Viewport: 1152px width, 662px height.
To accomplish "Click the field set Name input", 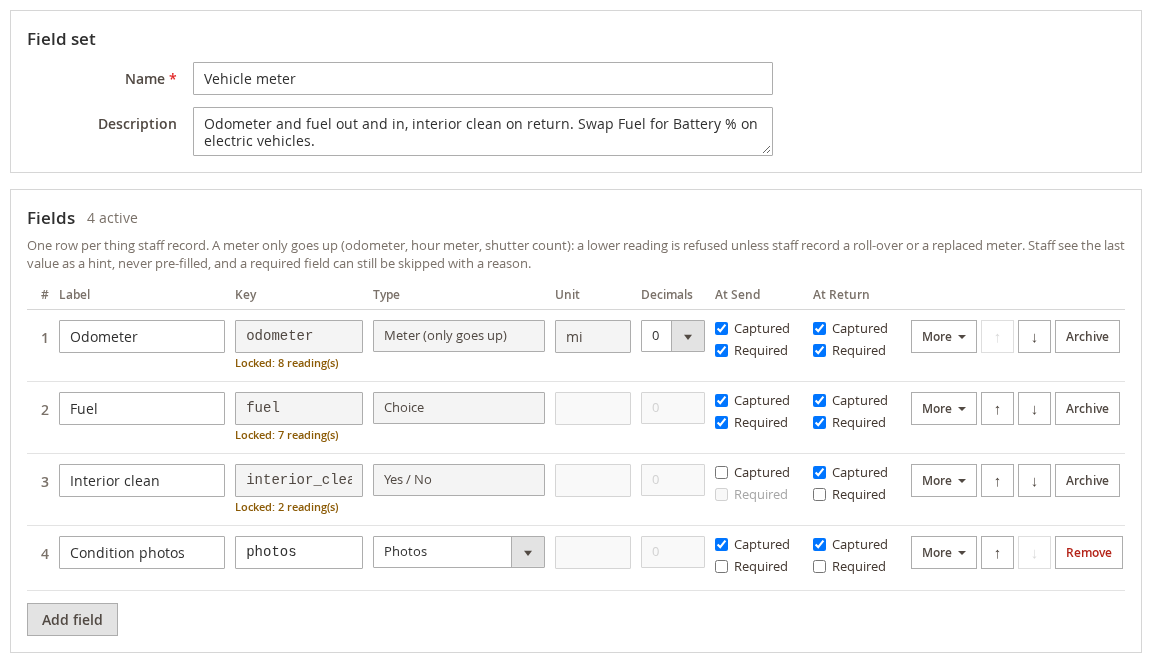I will [x=483, y=79].
